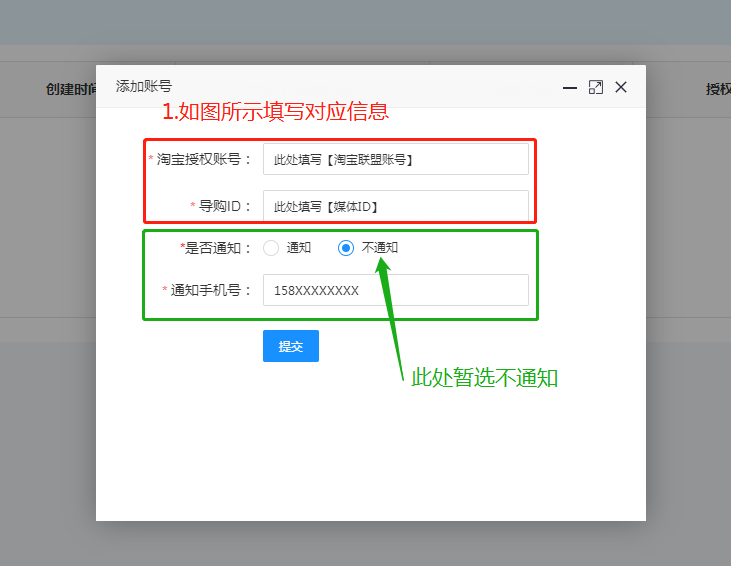Minimize the 添加账号 dialog
The height and width of the screenshot is (566, 731).
point(570,88)
